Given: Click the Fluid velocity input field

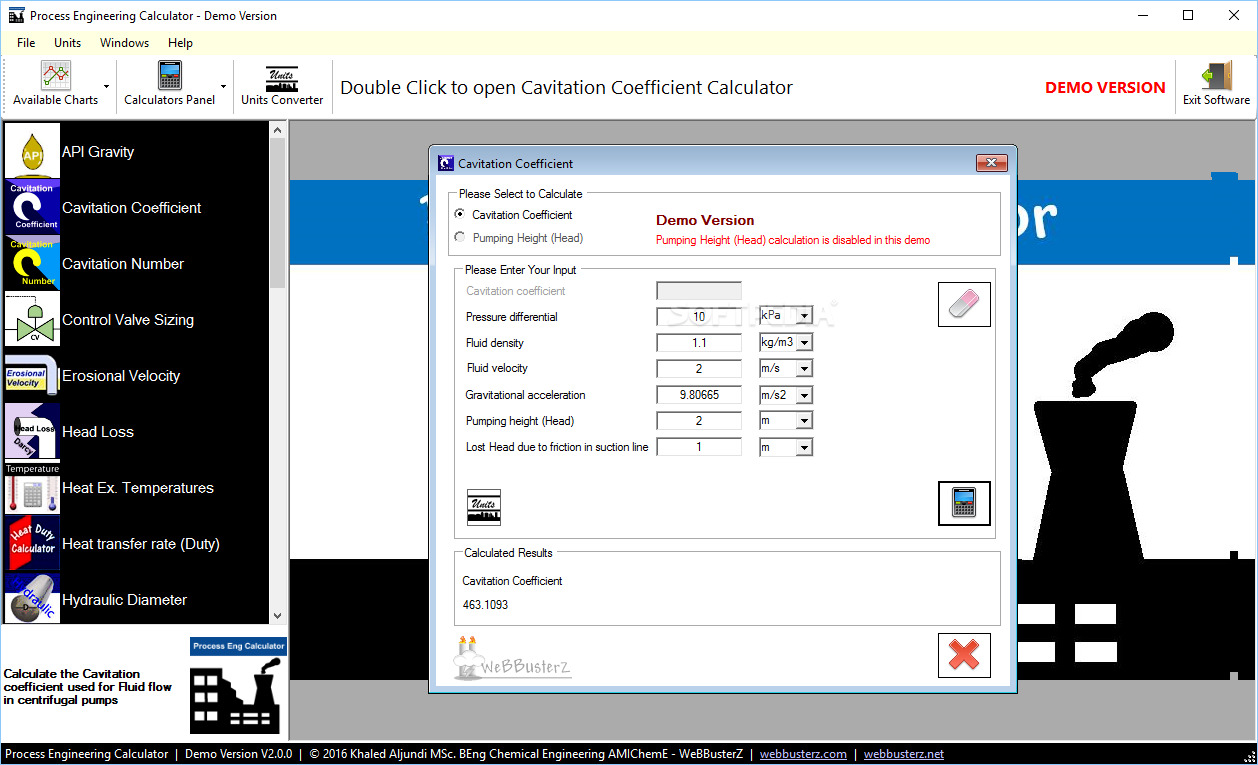Looking at the screenshot, I should 699,368.
